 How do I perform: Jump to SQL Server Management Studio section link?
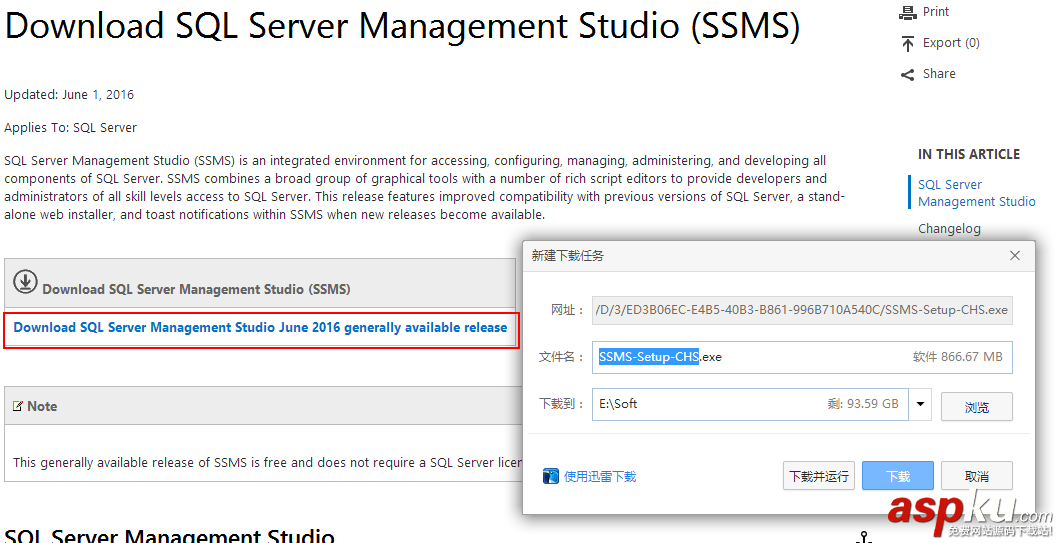coord(976,193)
